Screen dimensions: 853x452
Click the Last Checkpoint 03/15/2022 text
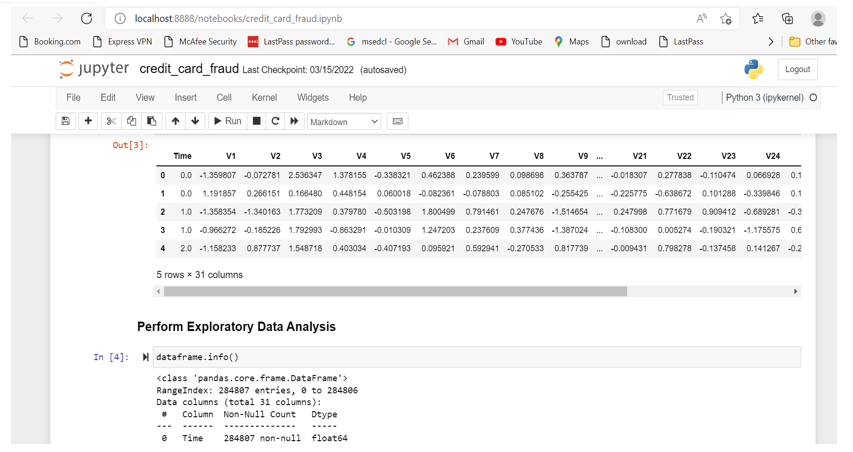[x=298, y=70]
